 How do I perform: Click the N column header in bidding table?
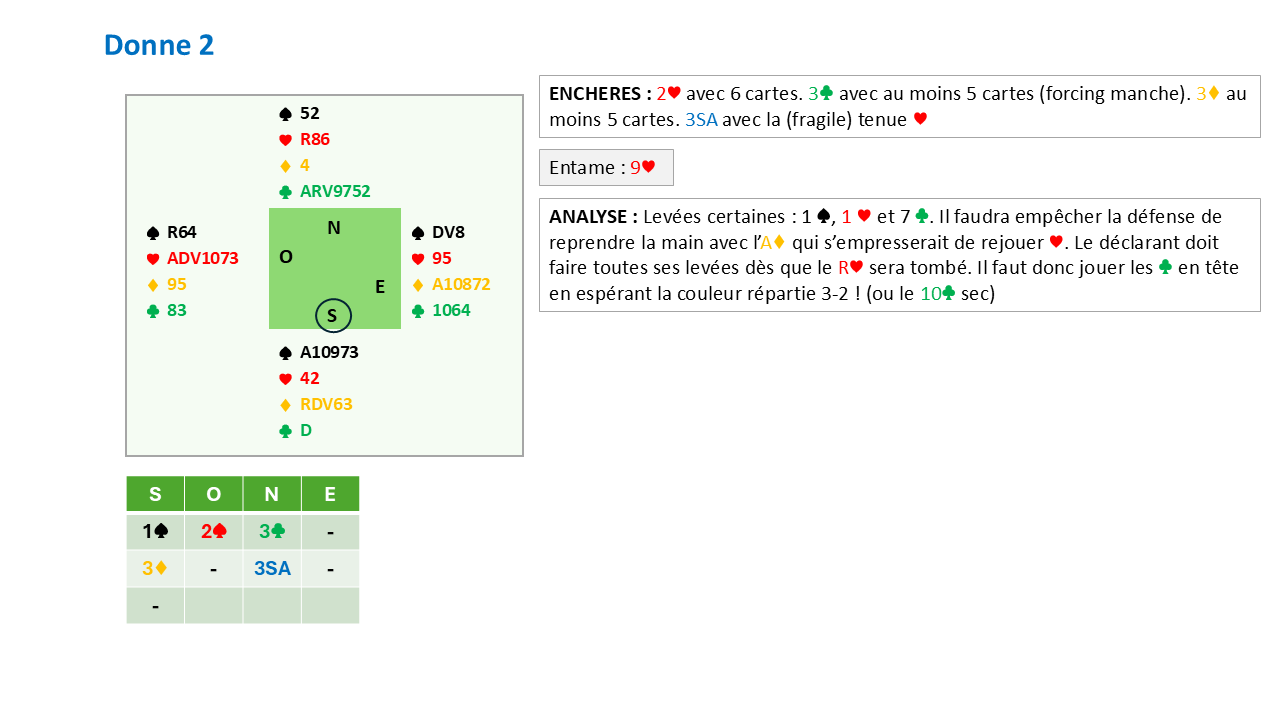tap(271, 494)
